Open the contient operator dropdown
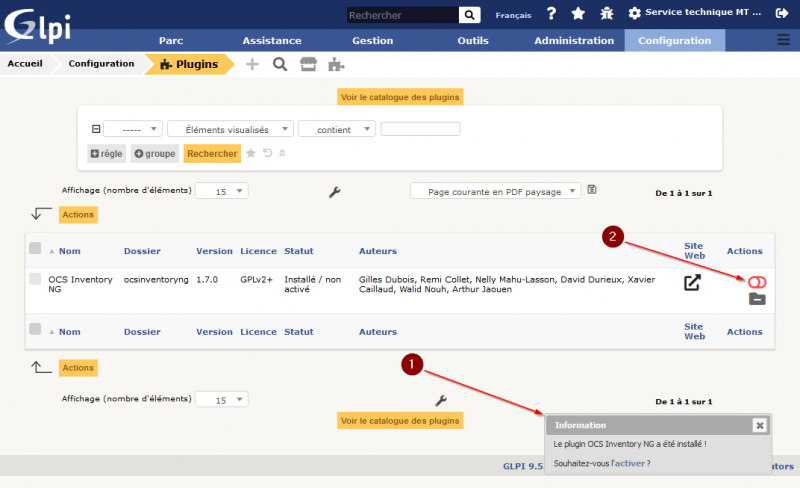800x488 pixels. (x=336, y=129)
